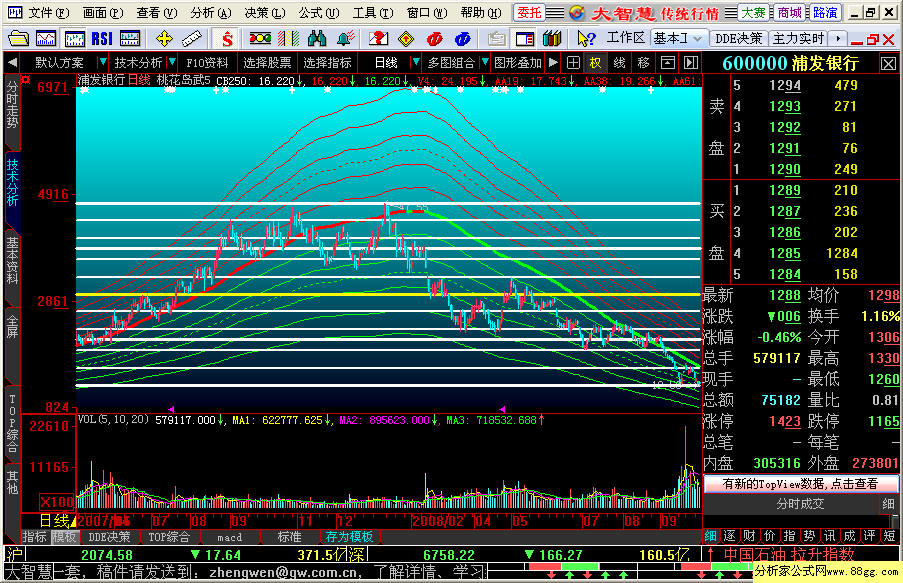Open the binoculars search icon
The width and height of the screenshot is (903, 583).
317,39
